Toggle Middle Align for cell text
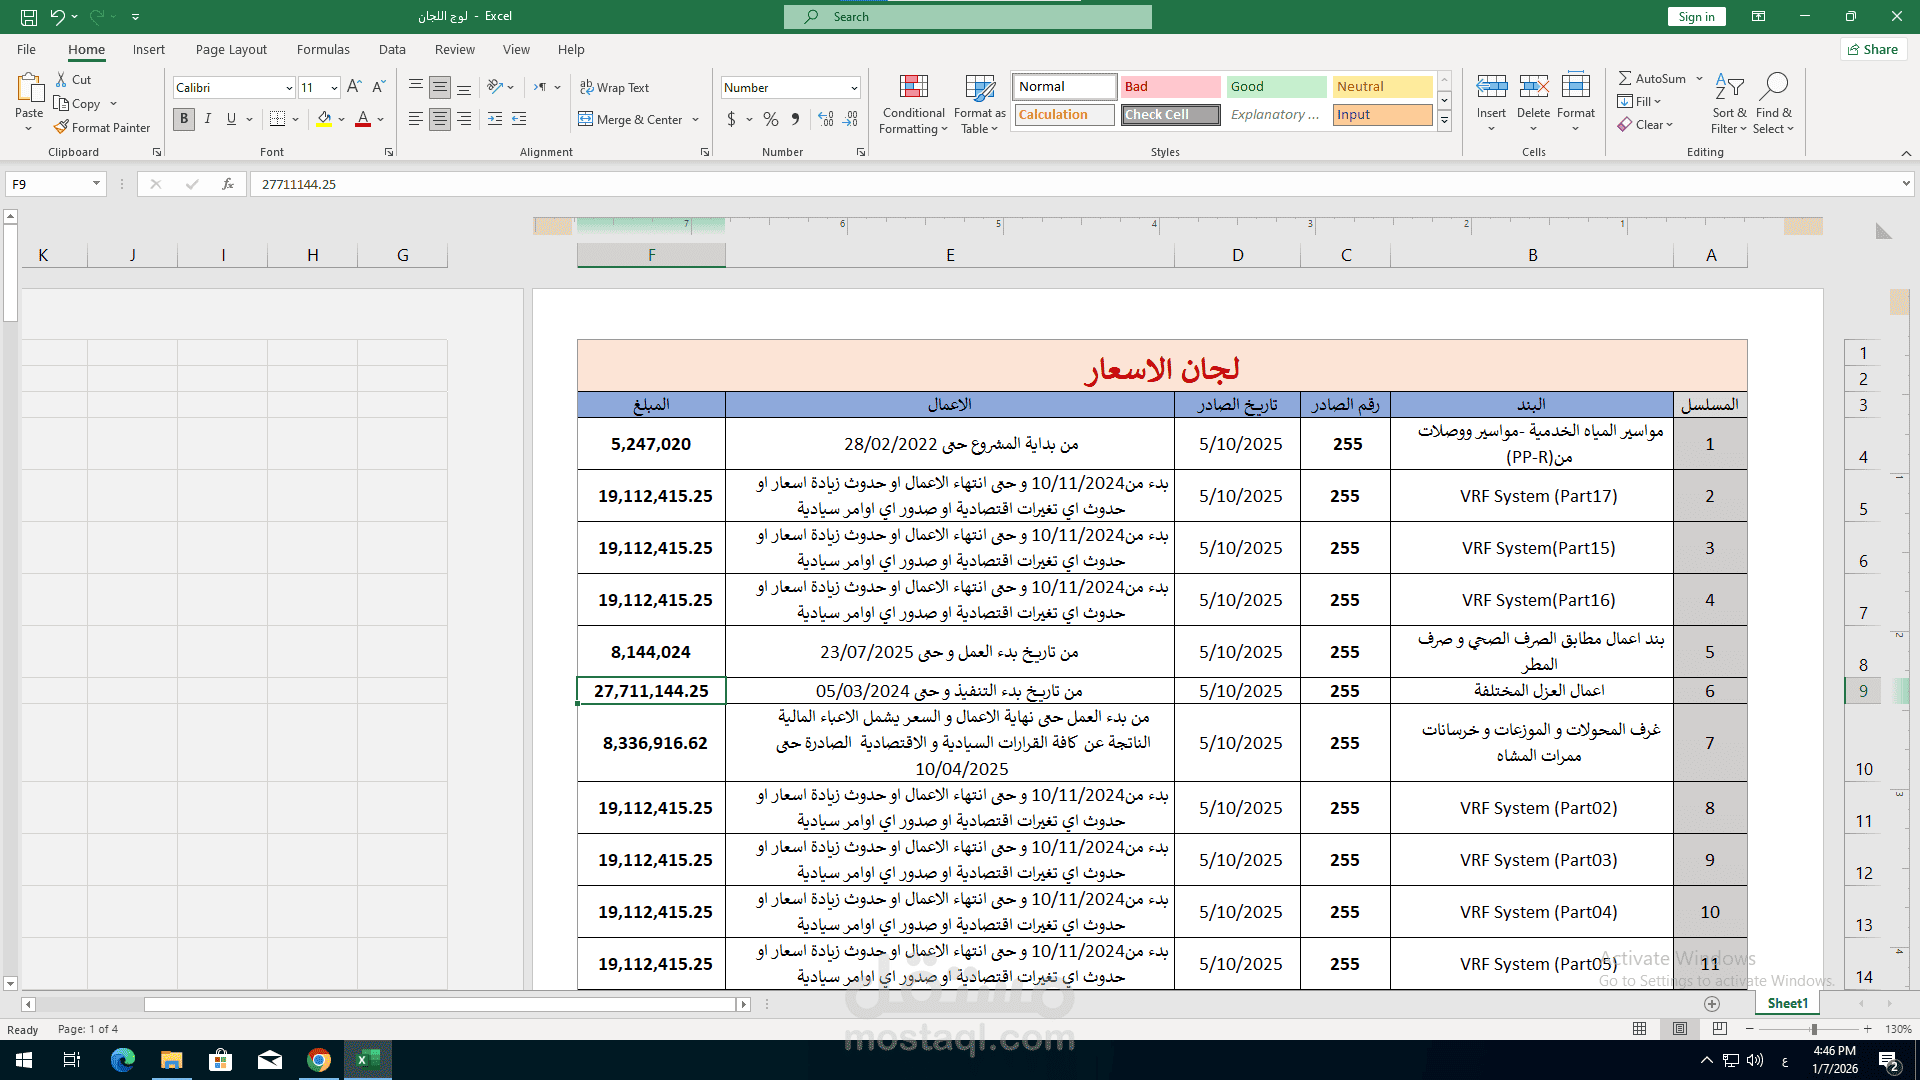Screen dimensions: 1920x1080 coord(440,88)
